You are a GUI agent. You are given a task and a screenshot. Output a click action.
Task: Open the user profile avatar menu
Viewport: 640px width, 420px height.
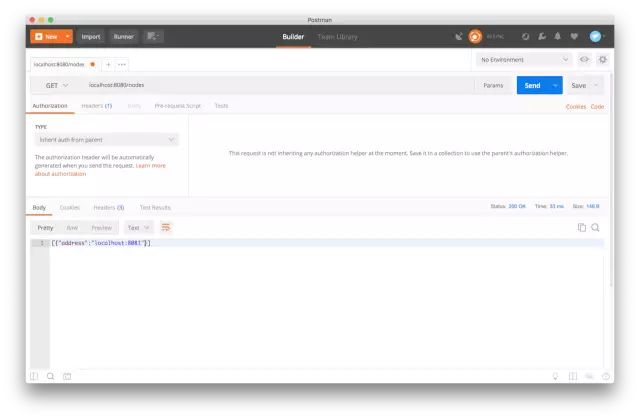597,37
